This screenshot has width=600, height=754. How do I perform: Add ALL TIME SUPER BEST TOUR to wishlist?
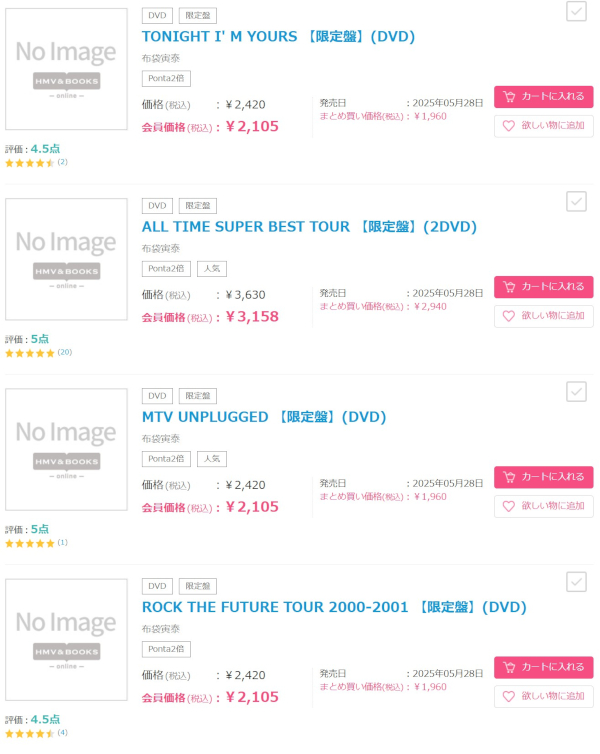tap(543, 316)
